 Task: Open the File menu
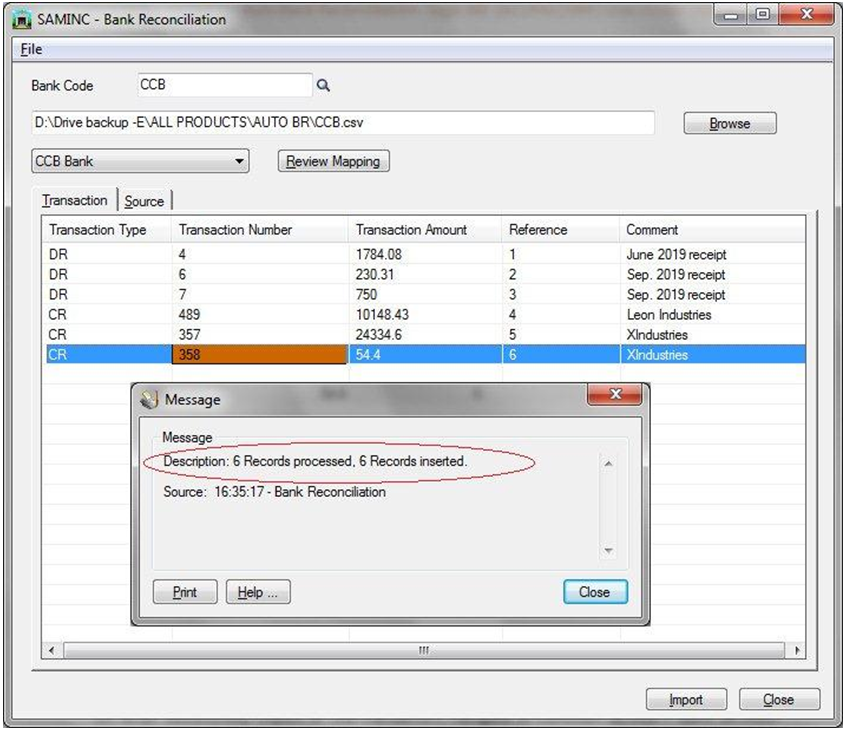[x=31, y=50]
